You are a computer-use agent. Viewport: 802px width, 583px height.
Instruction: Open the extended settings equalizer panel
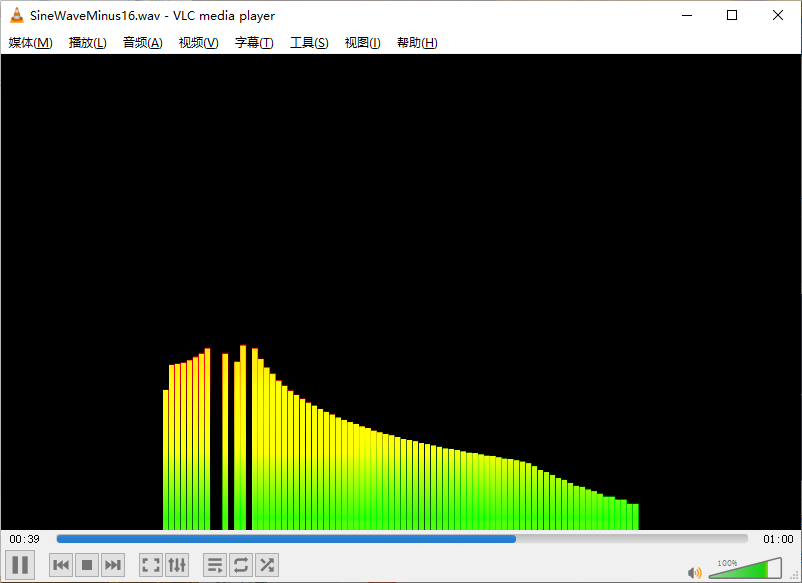177,564
